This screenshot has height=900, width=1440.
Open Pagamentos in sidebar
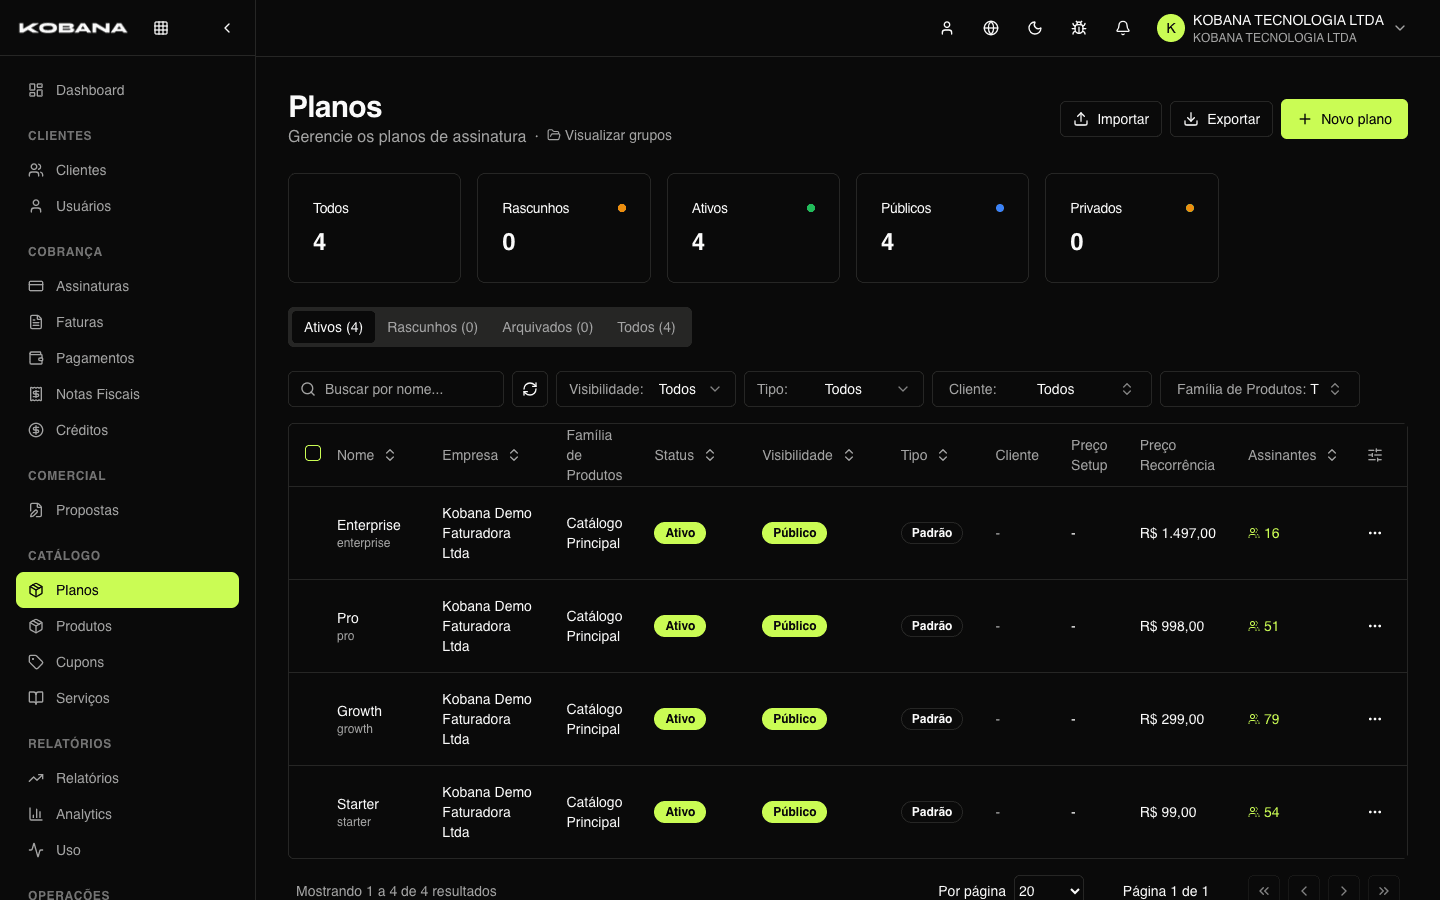(x=127, y=358)
